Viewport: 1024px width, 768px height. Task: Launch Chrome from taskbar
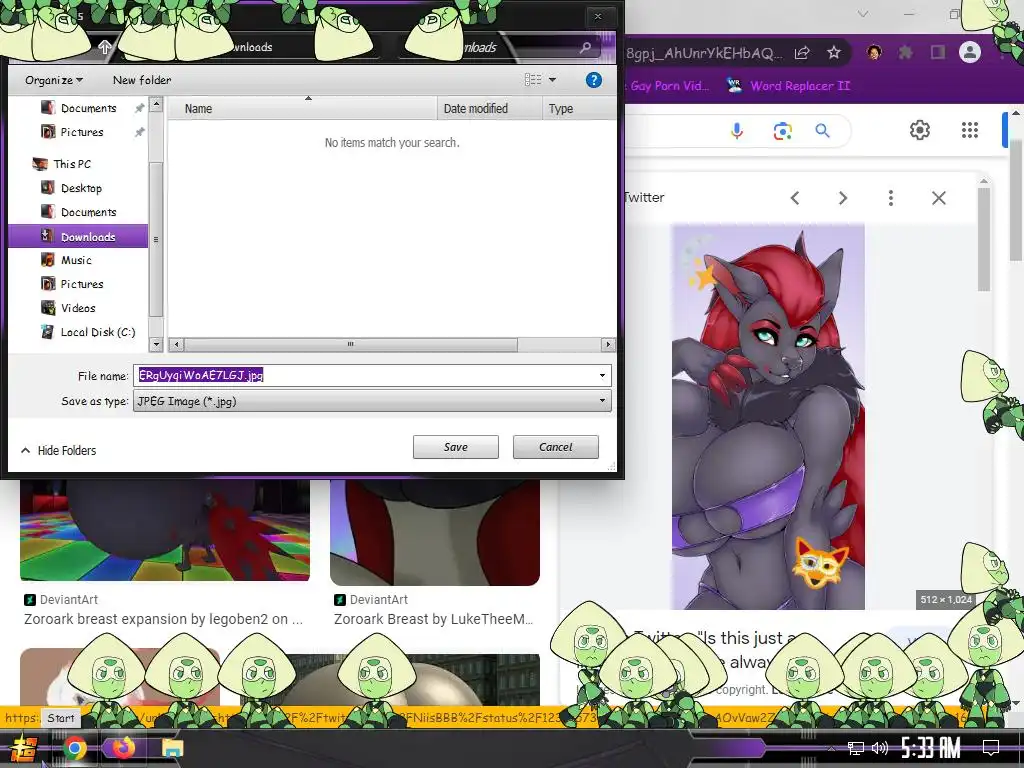pos(74,748)
